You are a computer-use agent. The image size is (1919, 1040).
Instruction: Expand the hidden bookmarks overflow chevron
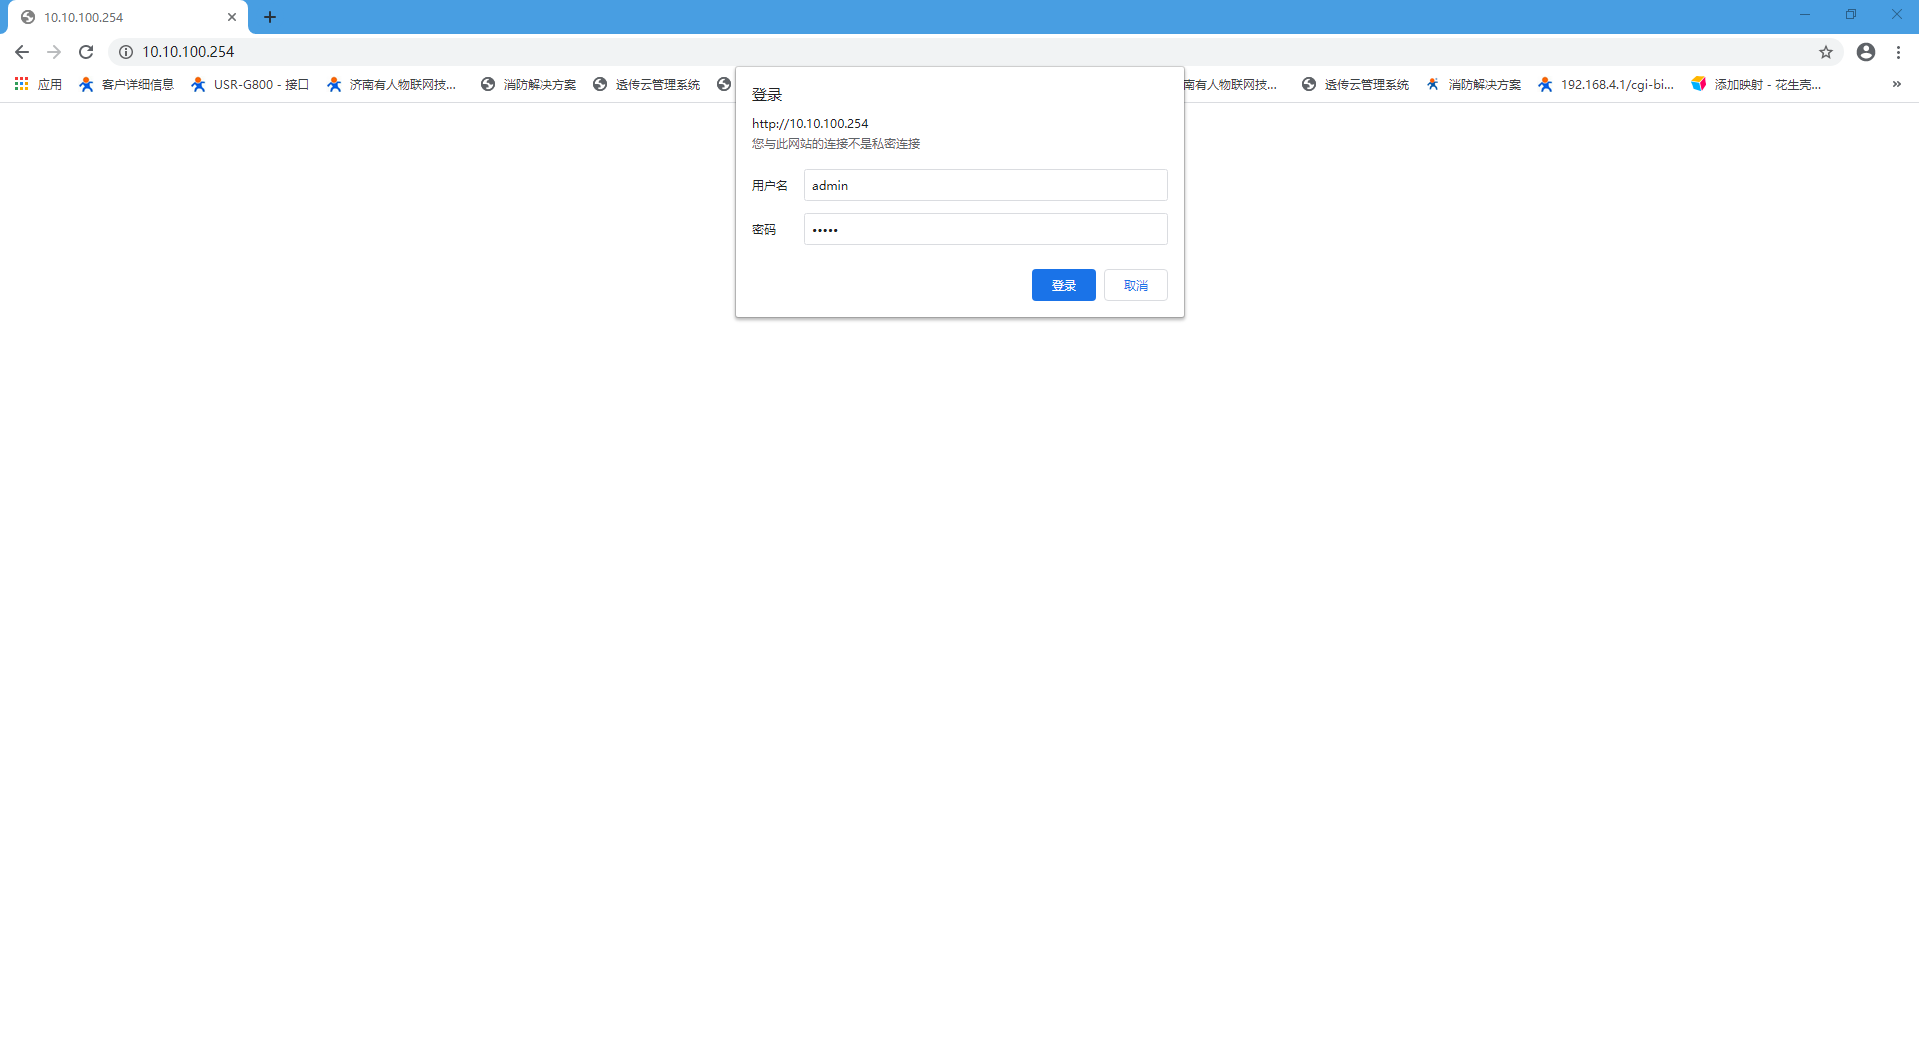click(x=1896, y=85)
